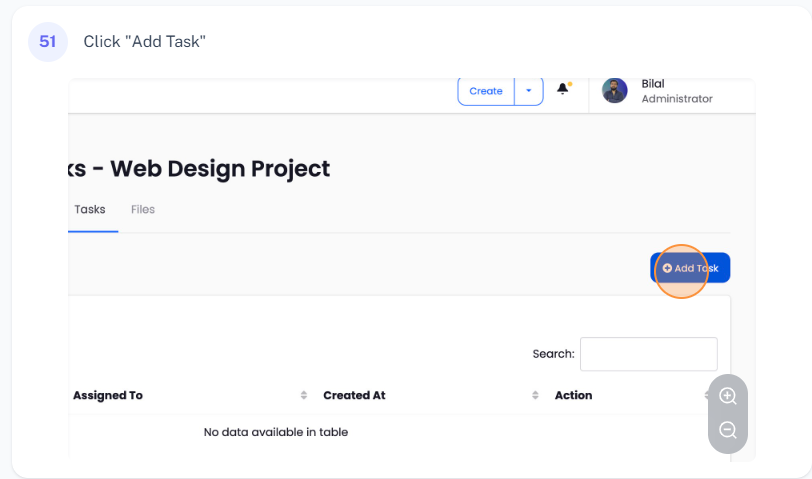Click the zoom out magnifier icon
812x479 pixels.
click(728, 430)
